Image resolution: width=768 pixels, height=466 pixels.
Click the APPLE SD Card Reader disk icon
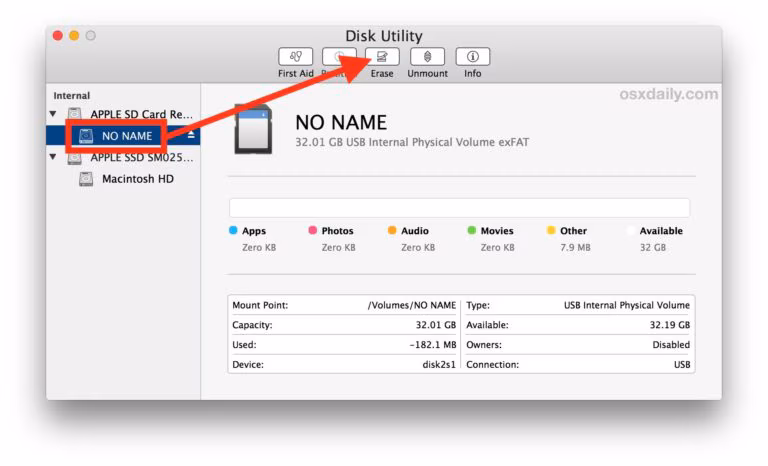[74, 114]
